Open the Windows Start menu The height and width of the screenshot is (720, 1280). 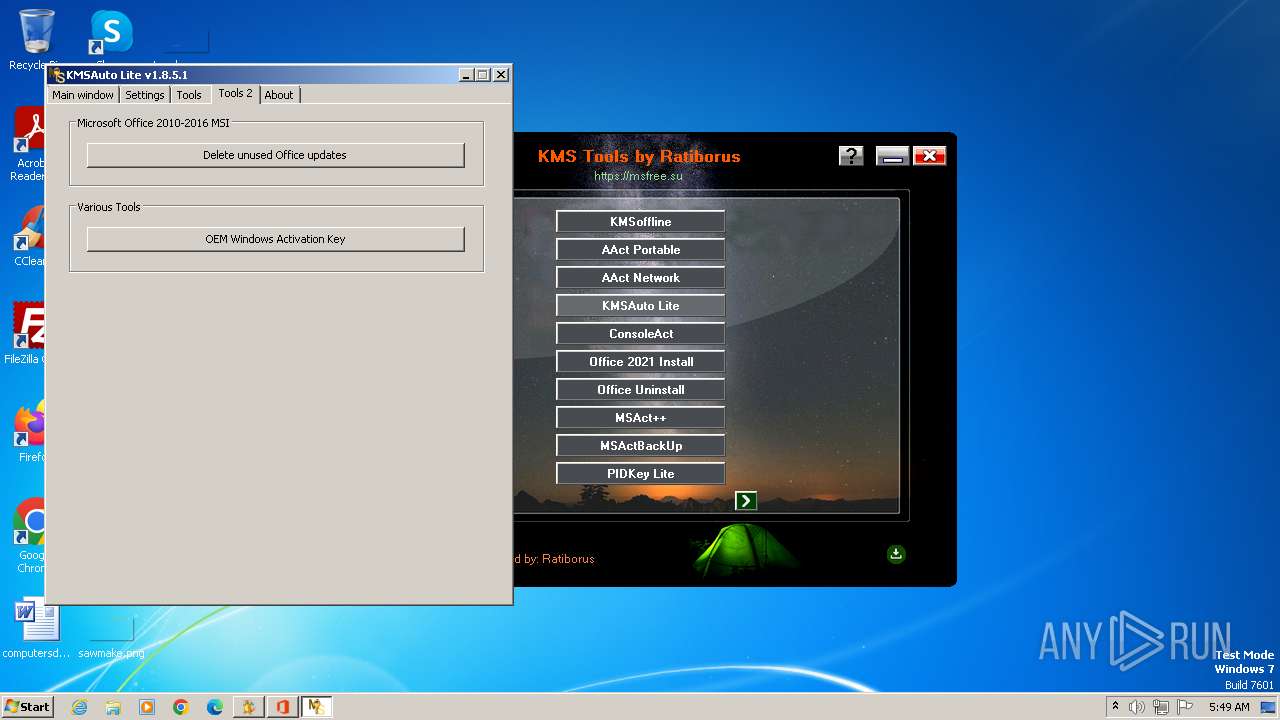pos(27,706)
